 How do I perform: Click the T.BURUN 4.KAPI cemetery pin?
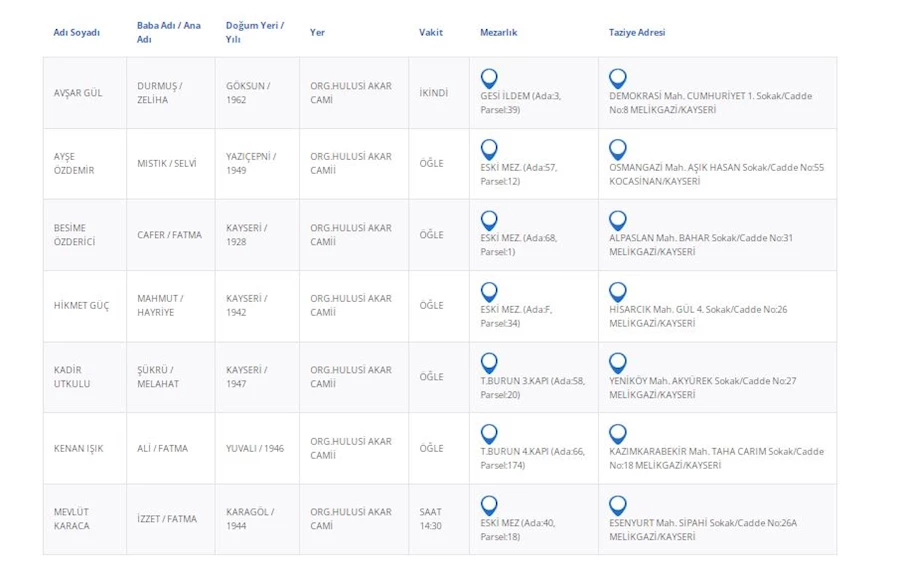pos(489,434)
